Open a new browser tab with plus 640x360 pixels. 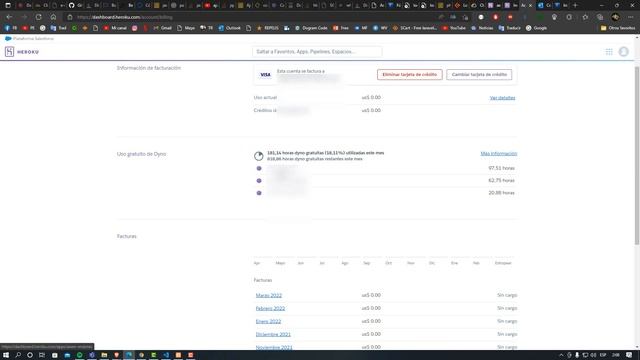coord(575,5)
